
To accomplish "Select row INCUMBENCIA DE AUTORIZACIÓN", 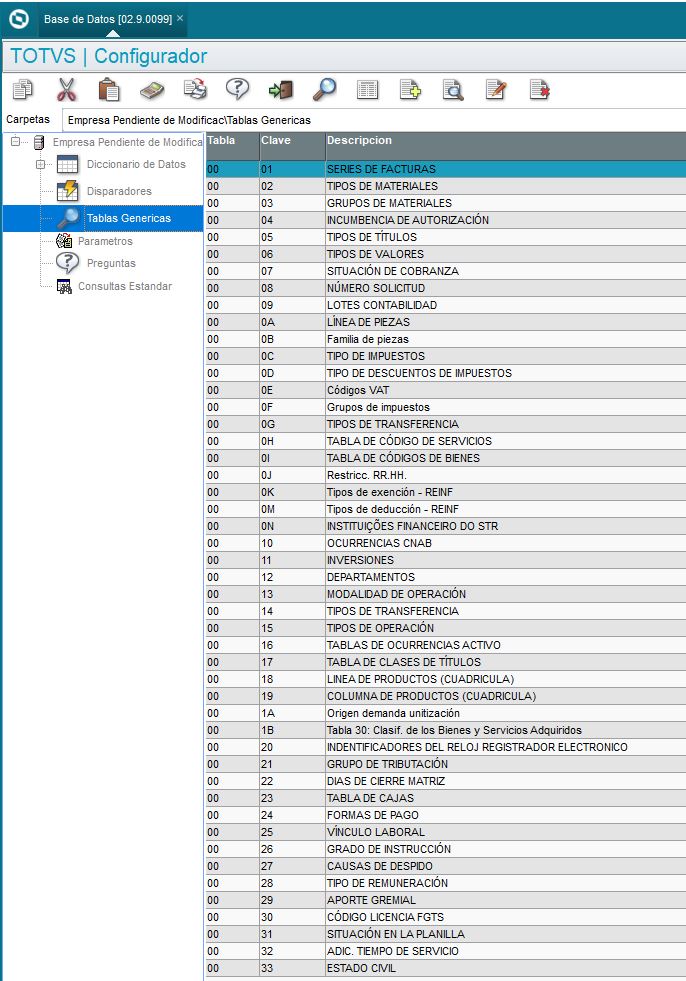I will tap(446, 220).
